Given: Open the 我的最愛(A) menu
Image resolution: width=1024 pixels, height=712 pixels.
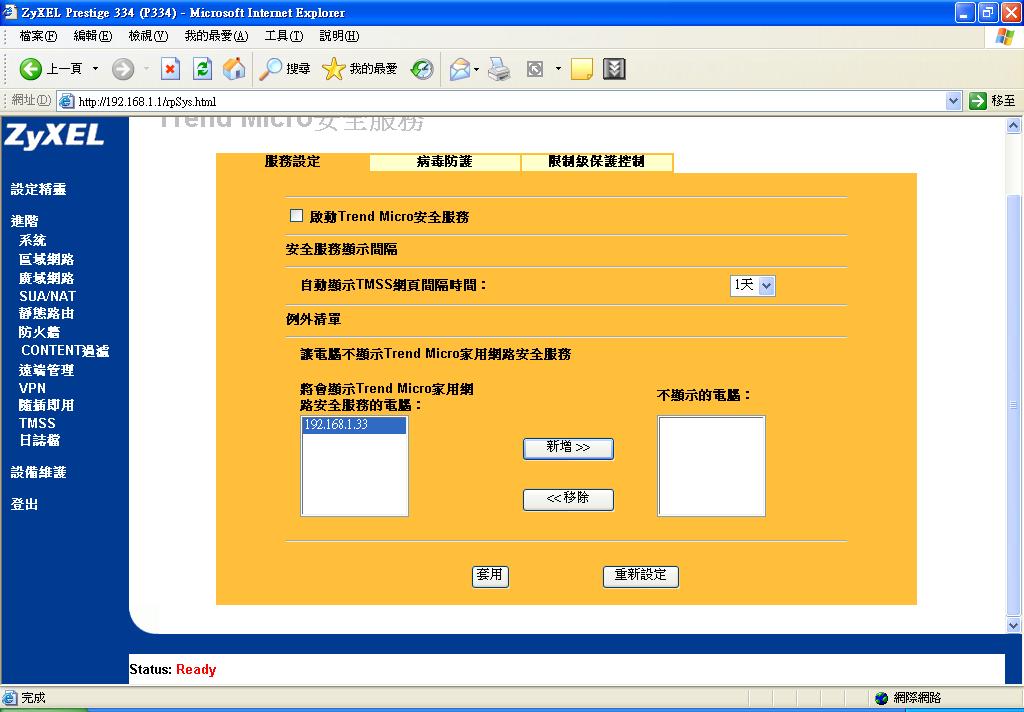Looking at the screenshot, I should tap(216, 36).
